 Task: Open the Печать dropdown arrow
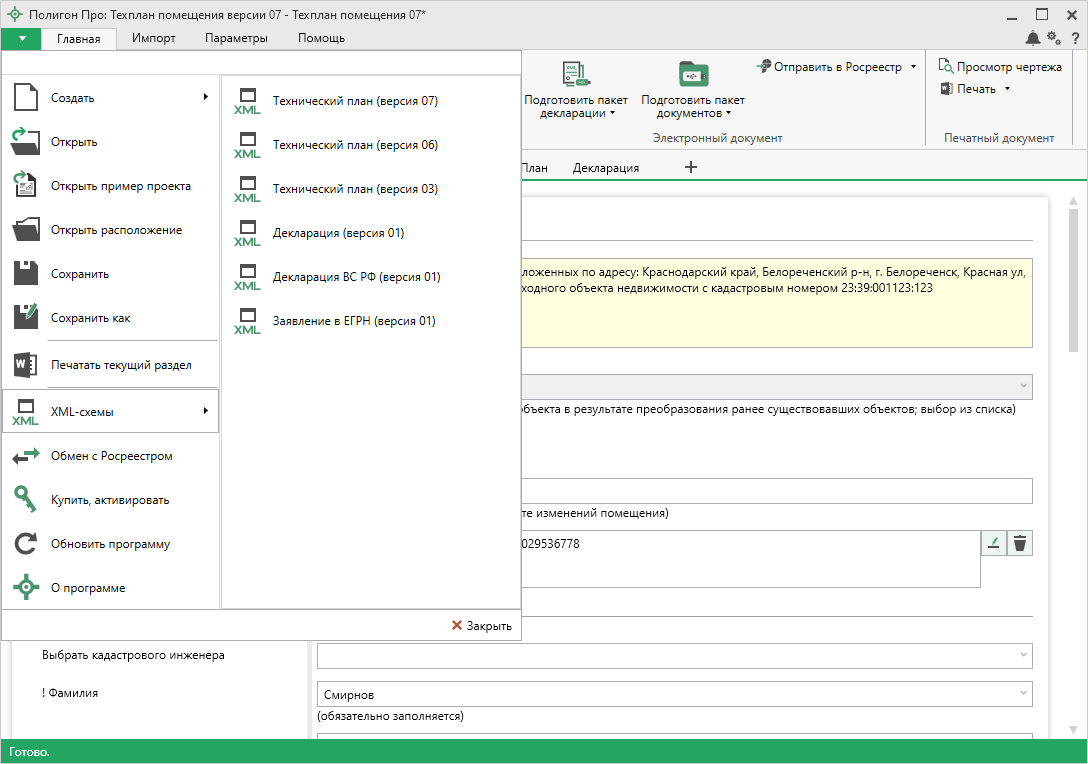click(x=1007, y=89)
